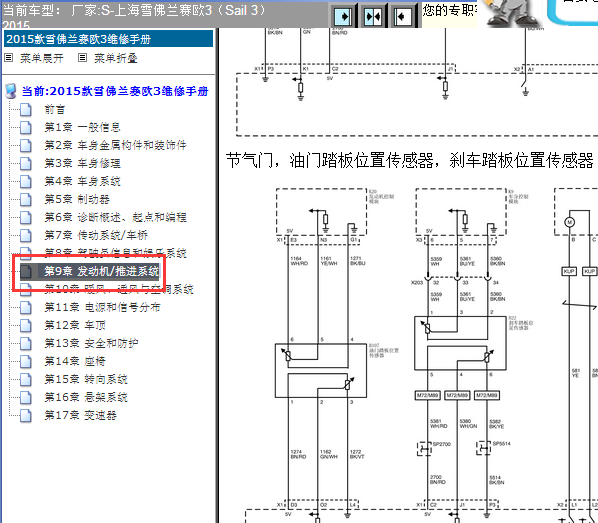Click the page icon beside 第9章 发动机/推进系统
The image size is (598, 523).
pyautogui.click(x=26, y=271)
